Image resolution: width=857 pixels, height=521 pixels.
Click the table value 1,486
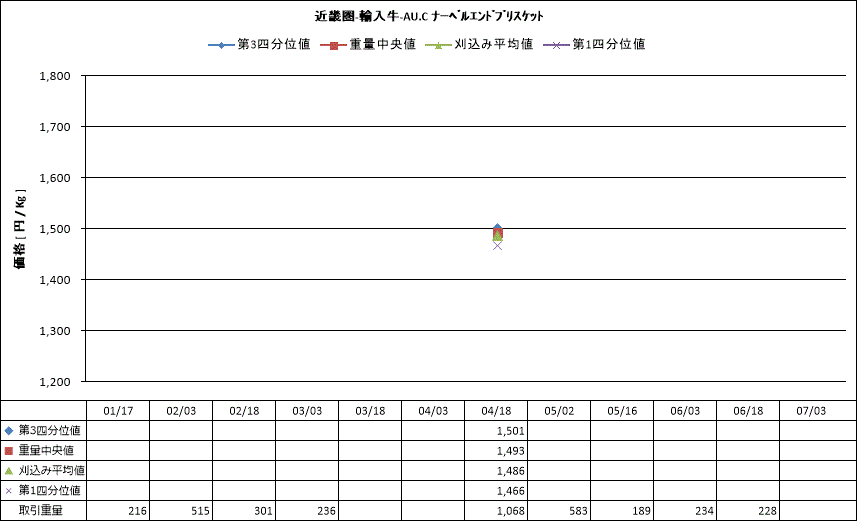coord(510,471)
